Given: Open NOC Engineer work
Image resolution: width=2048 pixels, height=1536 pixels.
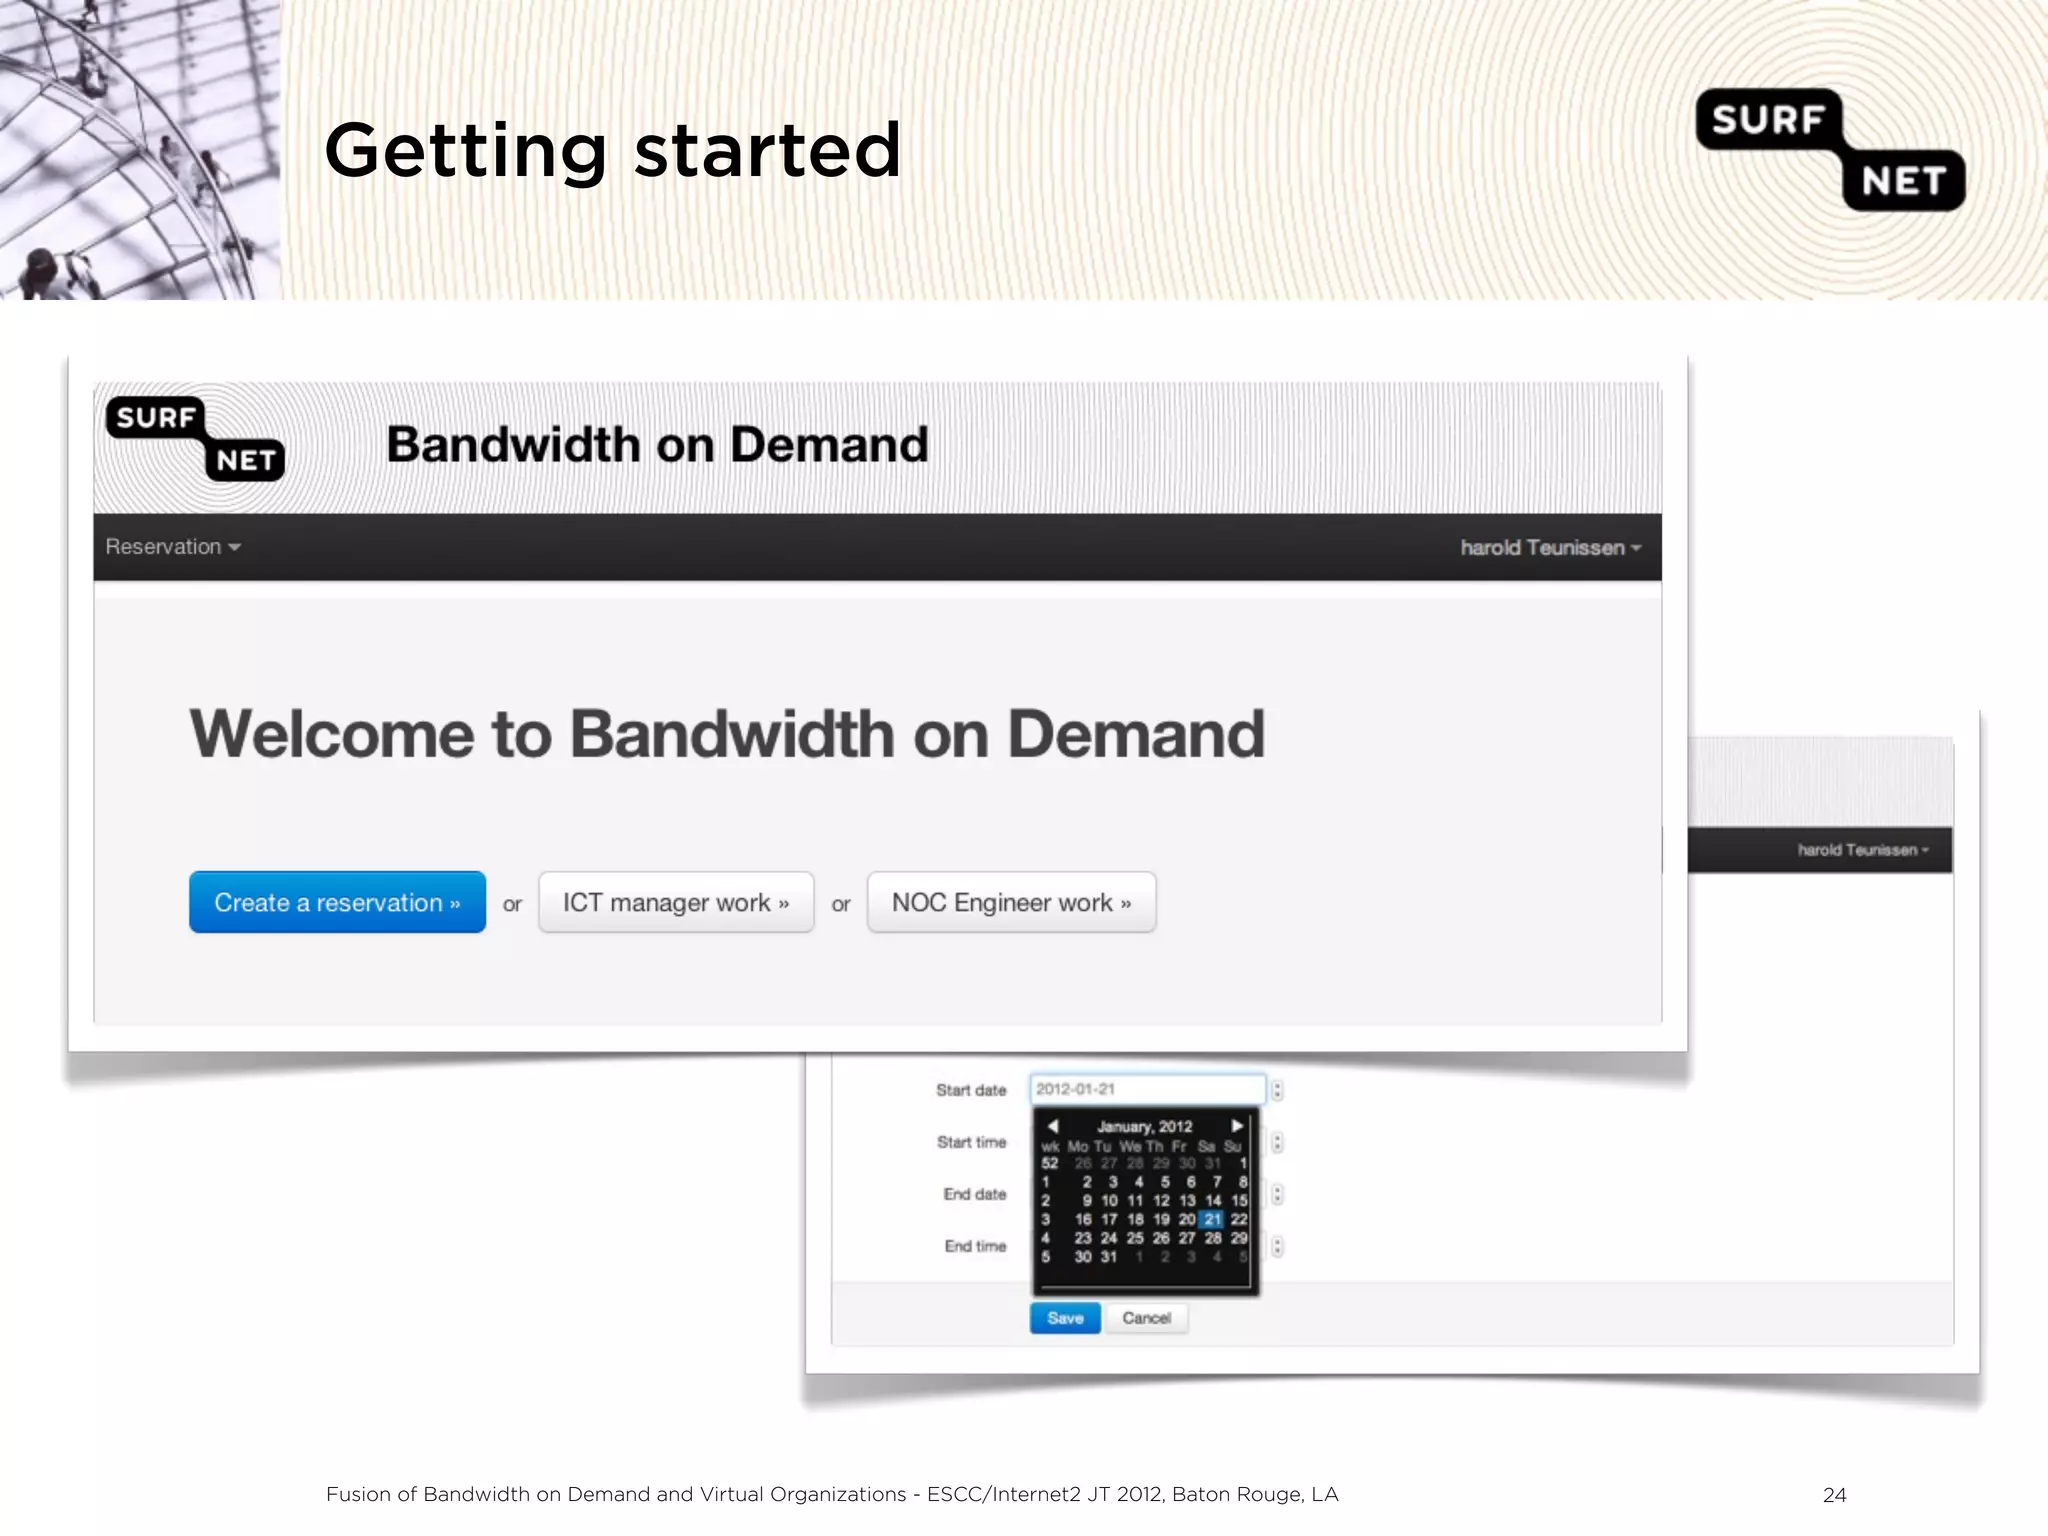Looking at the screenshot, I should 1012,902.
